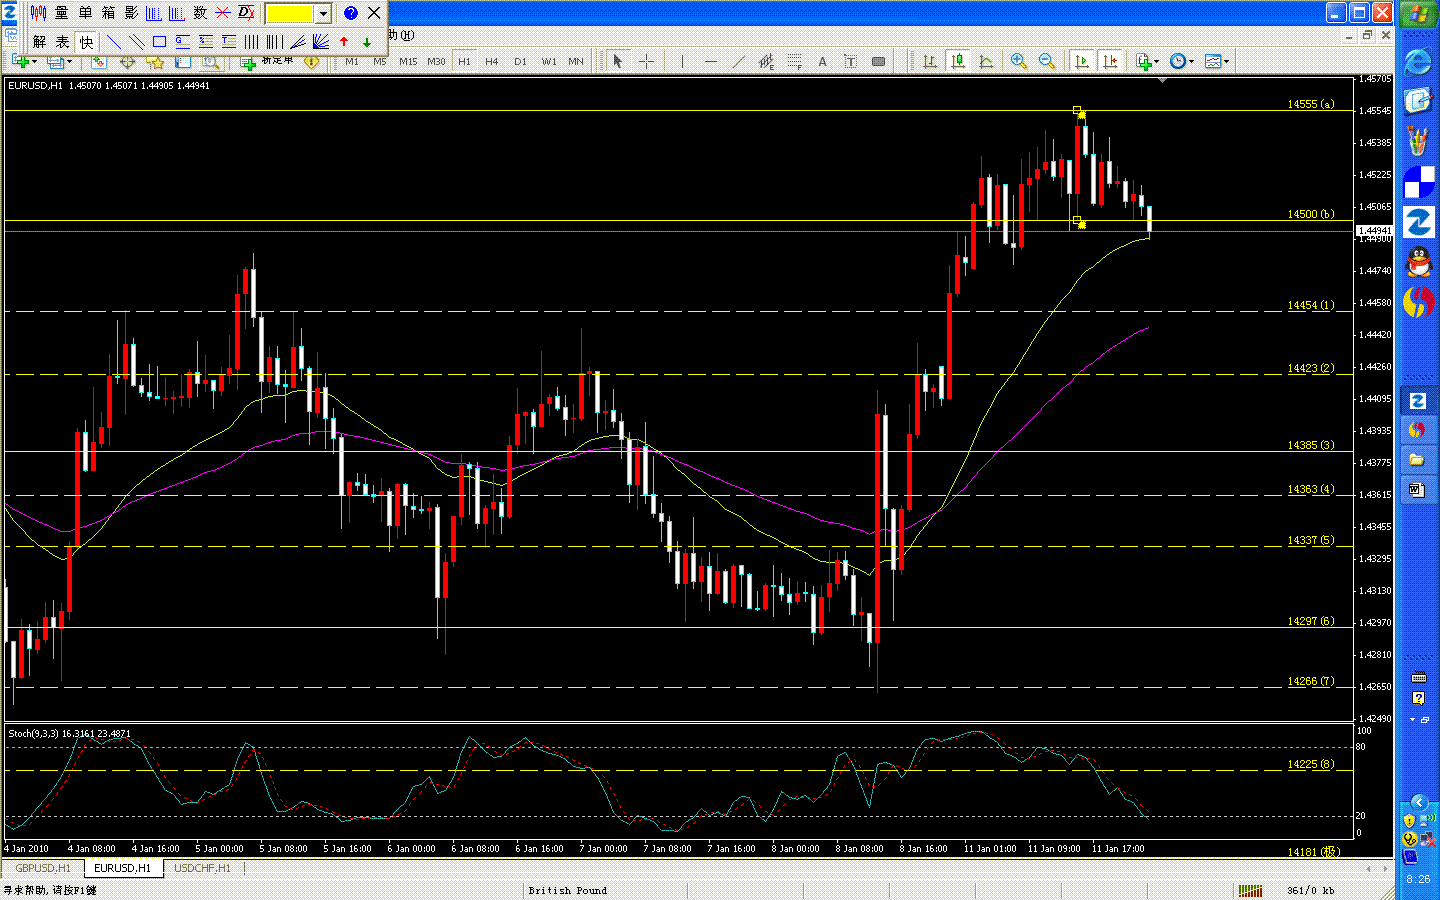Viewport: 1440px width, 900px height.
Task: Open the Market Watch window
Action: (x=100, y=62)
